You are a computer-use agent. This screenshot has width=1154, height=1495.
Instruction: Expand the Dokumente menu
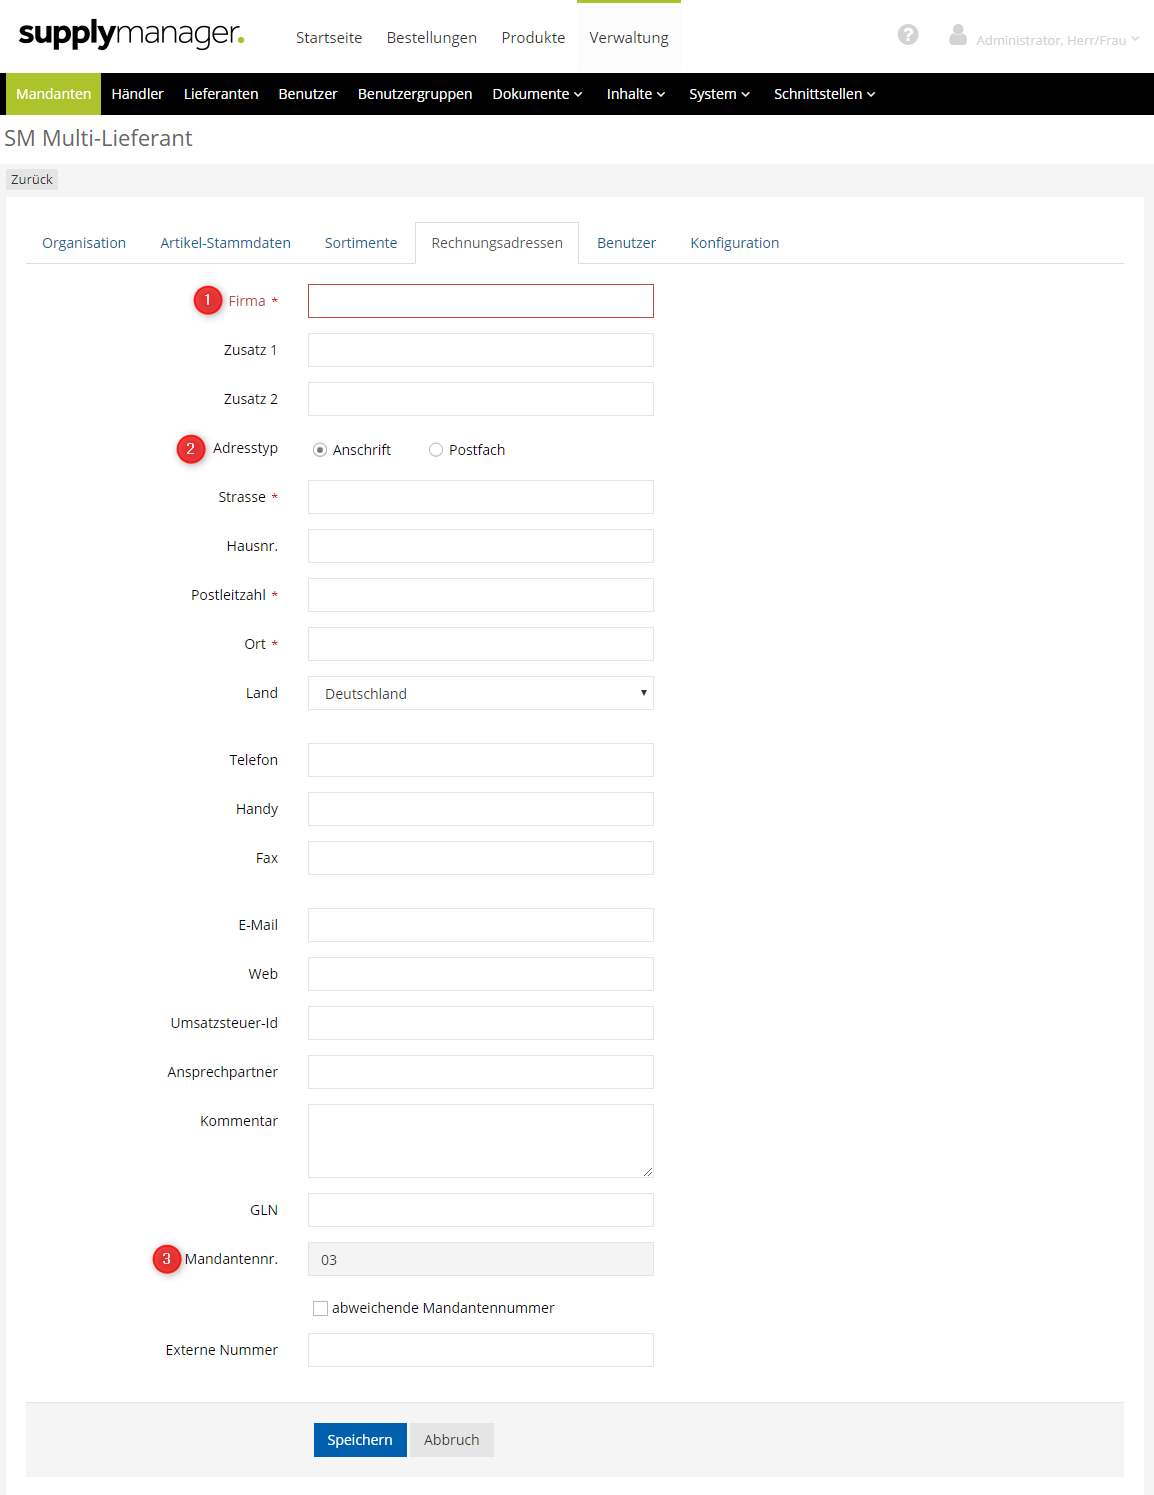(x=537, y=94)
